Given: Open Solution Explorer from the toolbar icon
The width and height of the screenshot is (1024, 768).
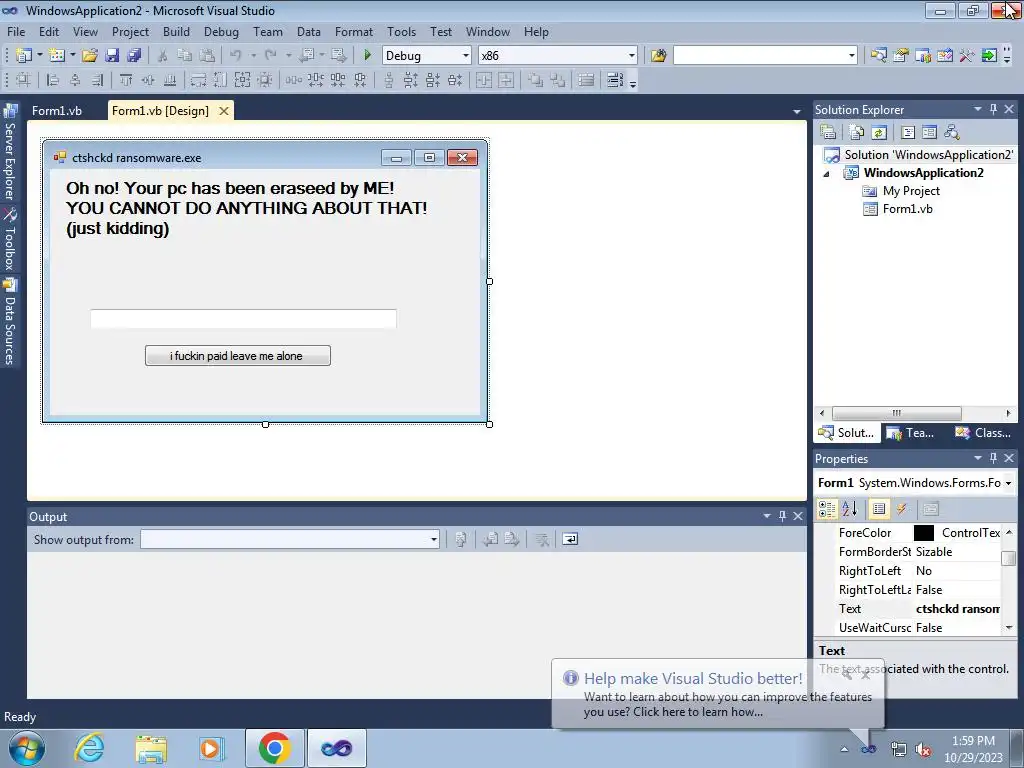Looking at the screenshot, I should pos(879,56).
